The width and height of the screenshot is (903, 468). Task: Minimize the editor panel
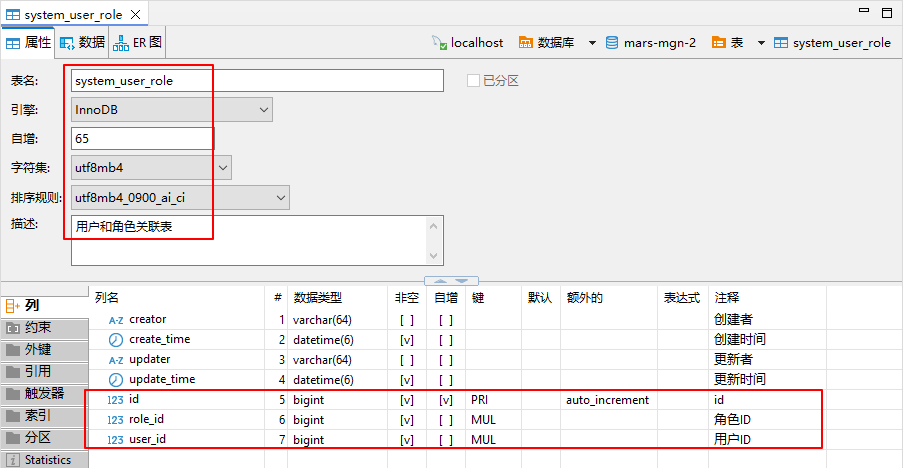tap(864, 10)
